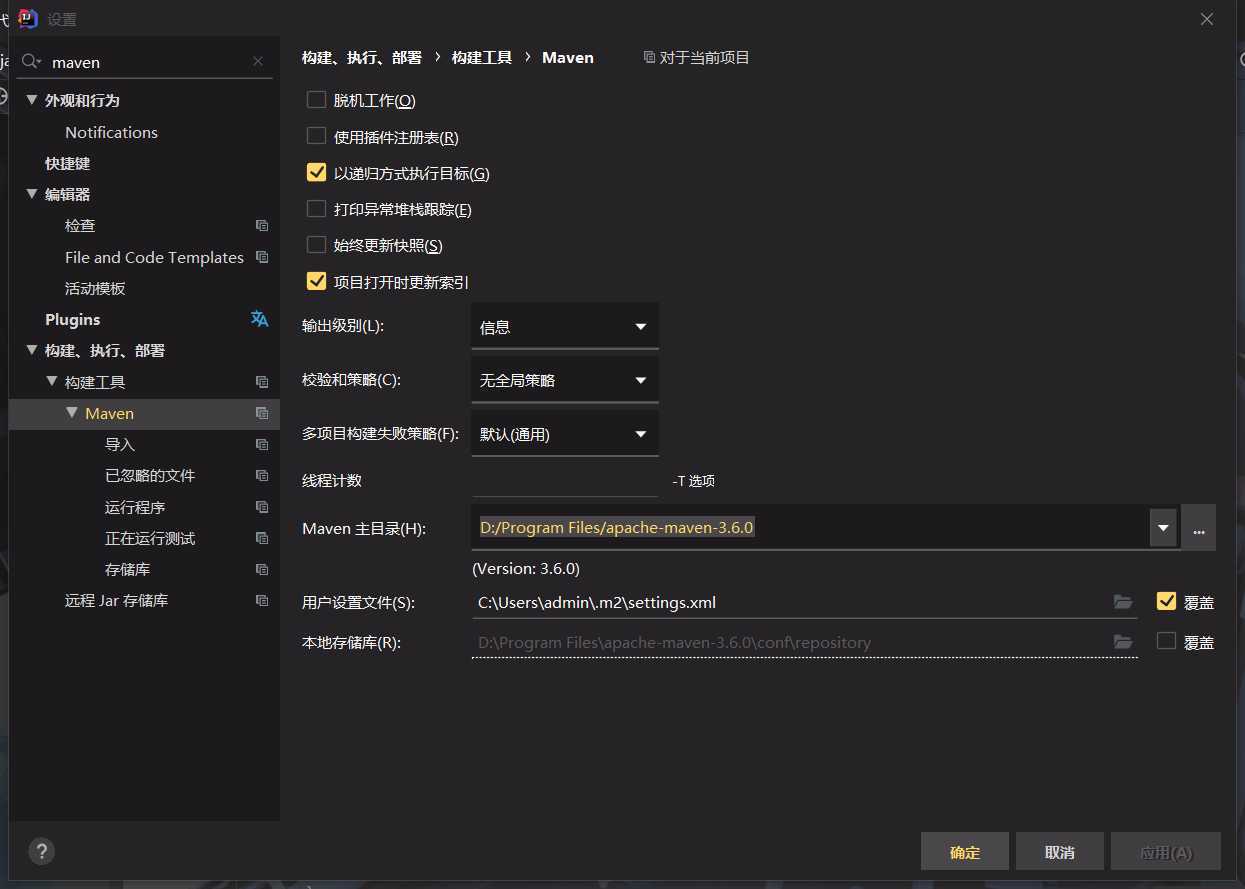Collapse 构建、执行、部署 tree section

(32, 351)
